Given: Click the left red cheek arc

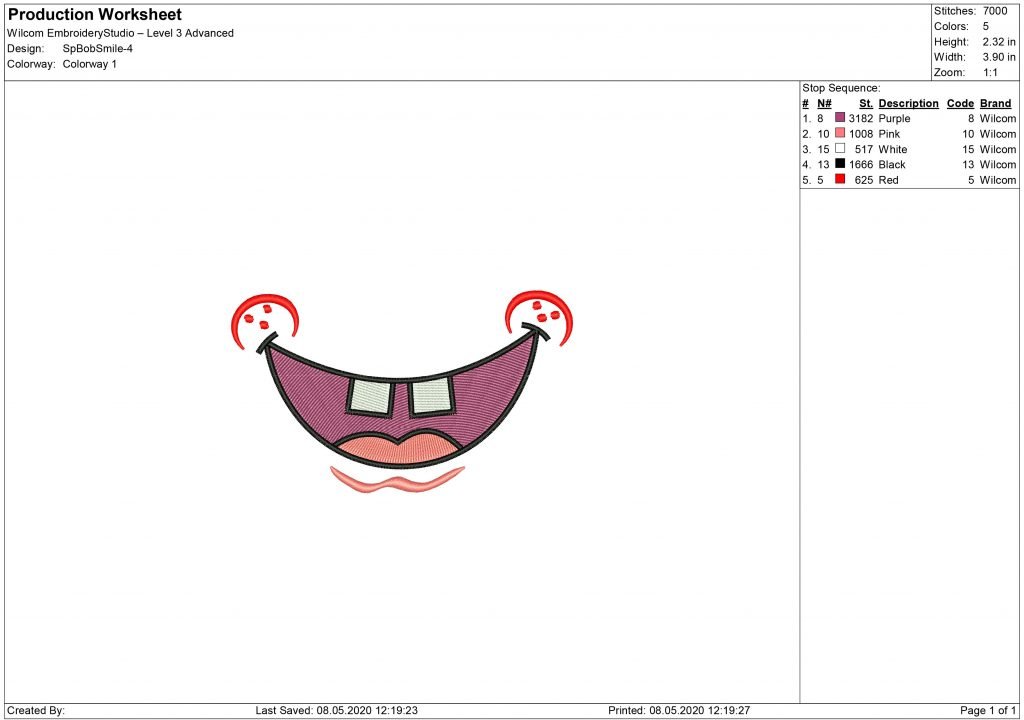Looking at the screenshot, I should [264, 320].
